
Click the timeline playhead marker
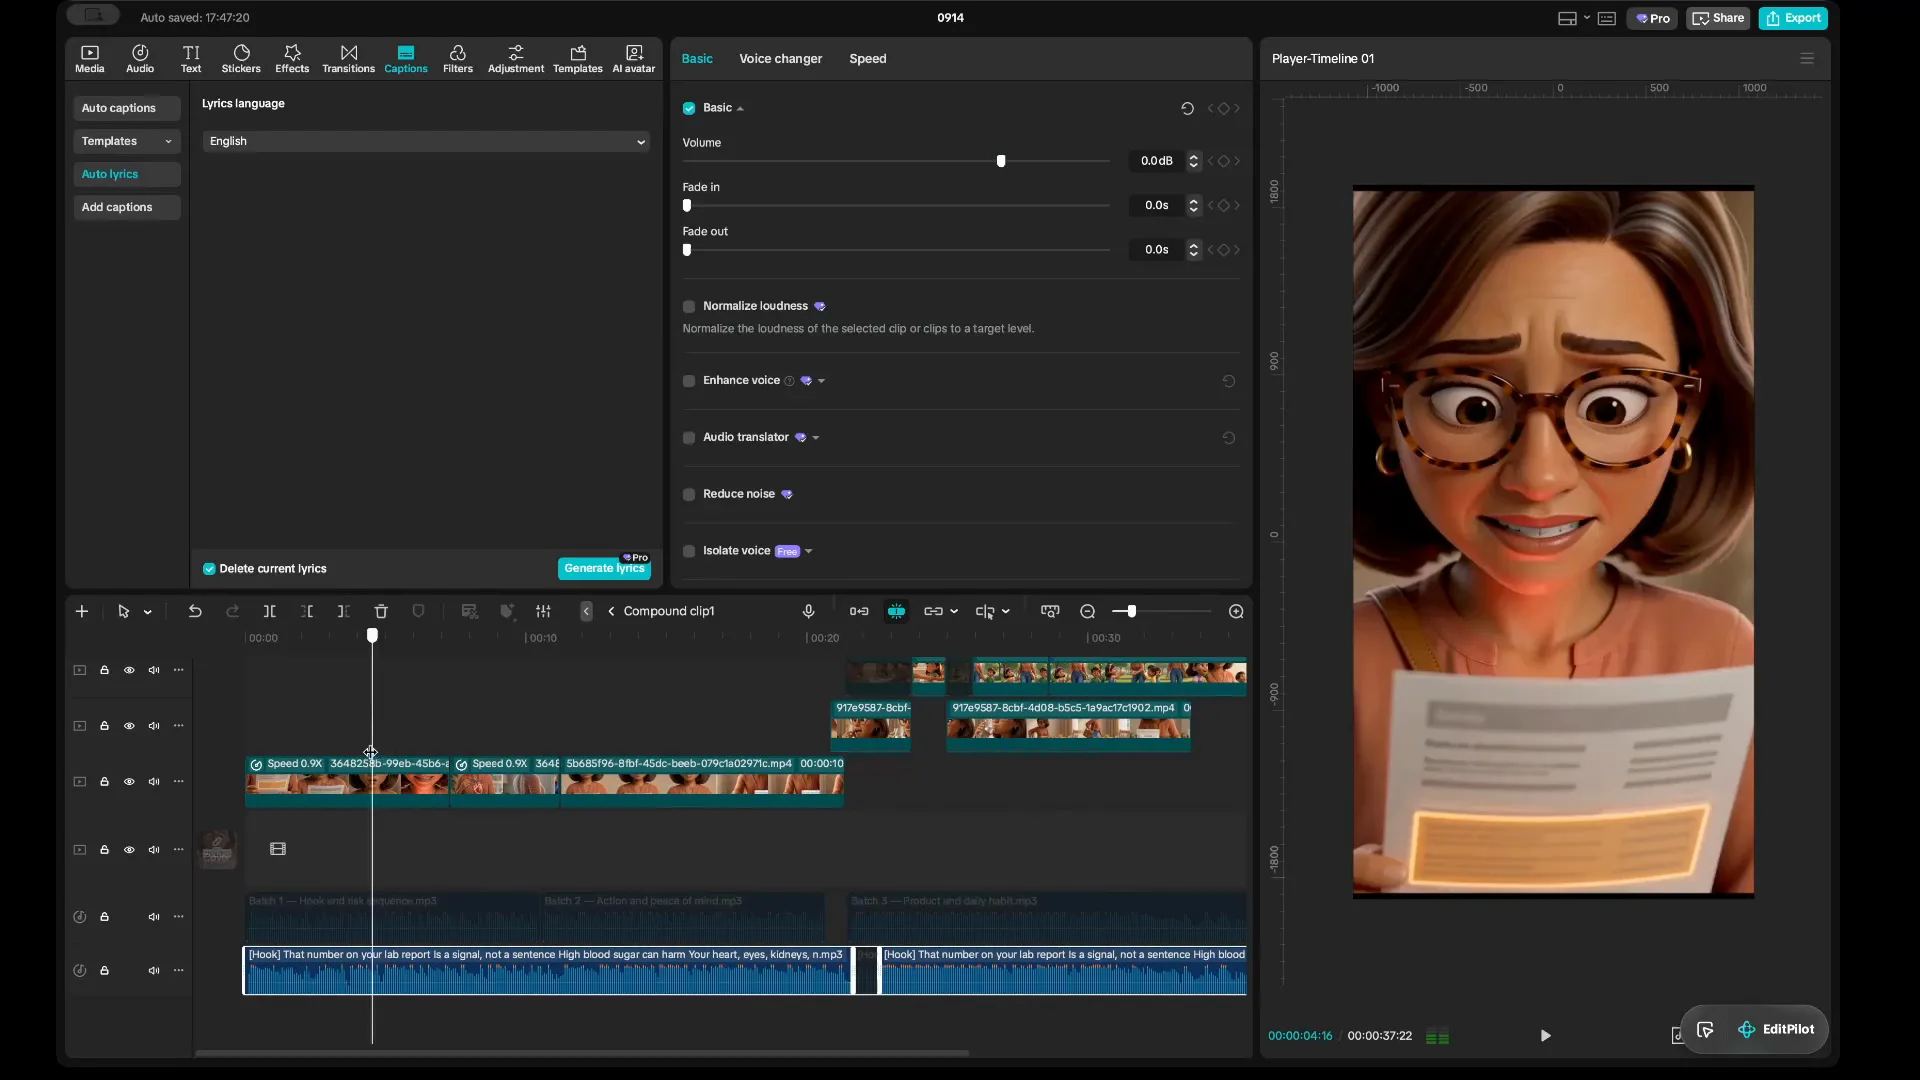click(x=372, y=636)
